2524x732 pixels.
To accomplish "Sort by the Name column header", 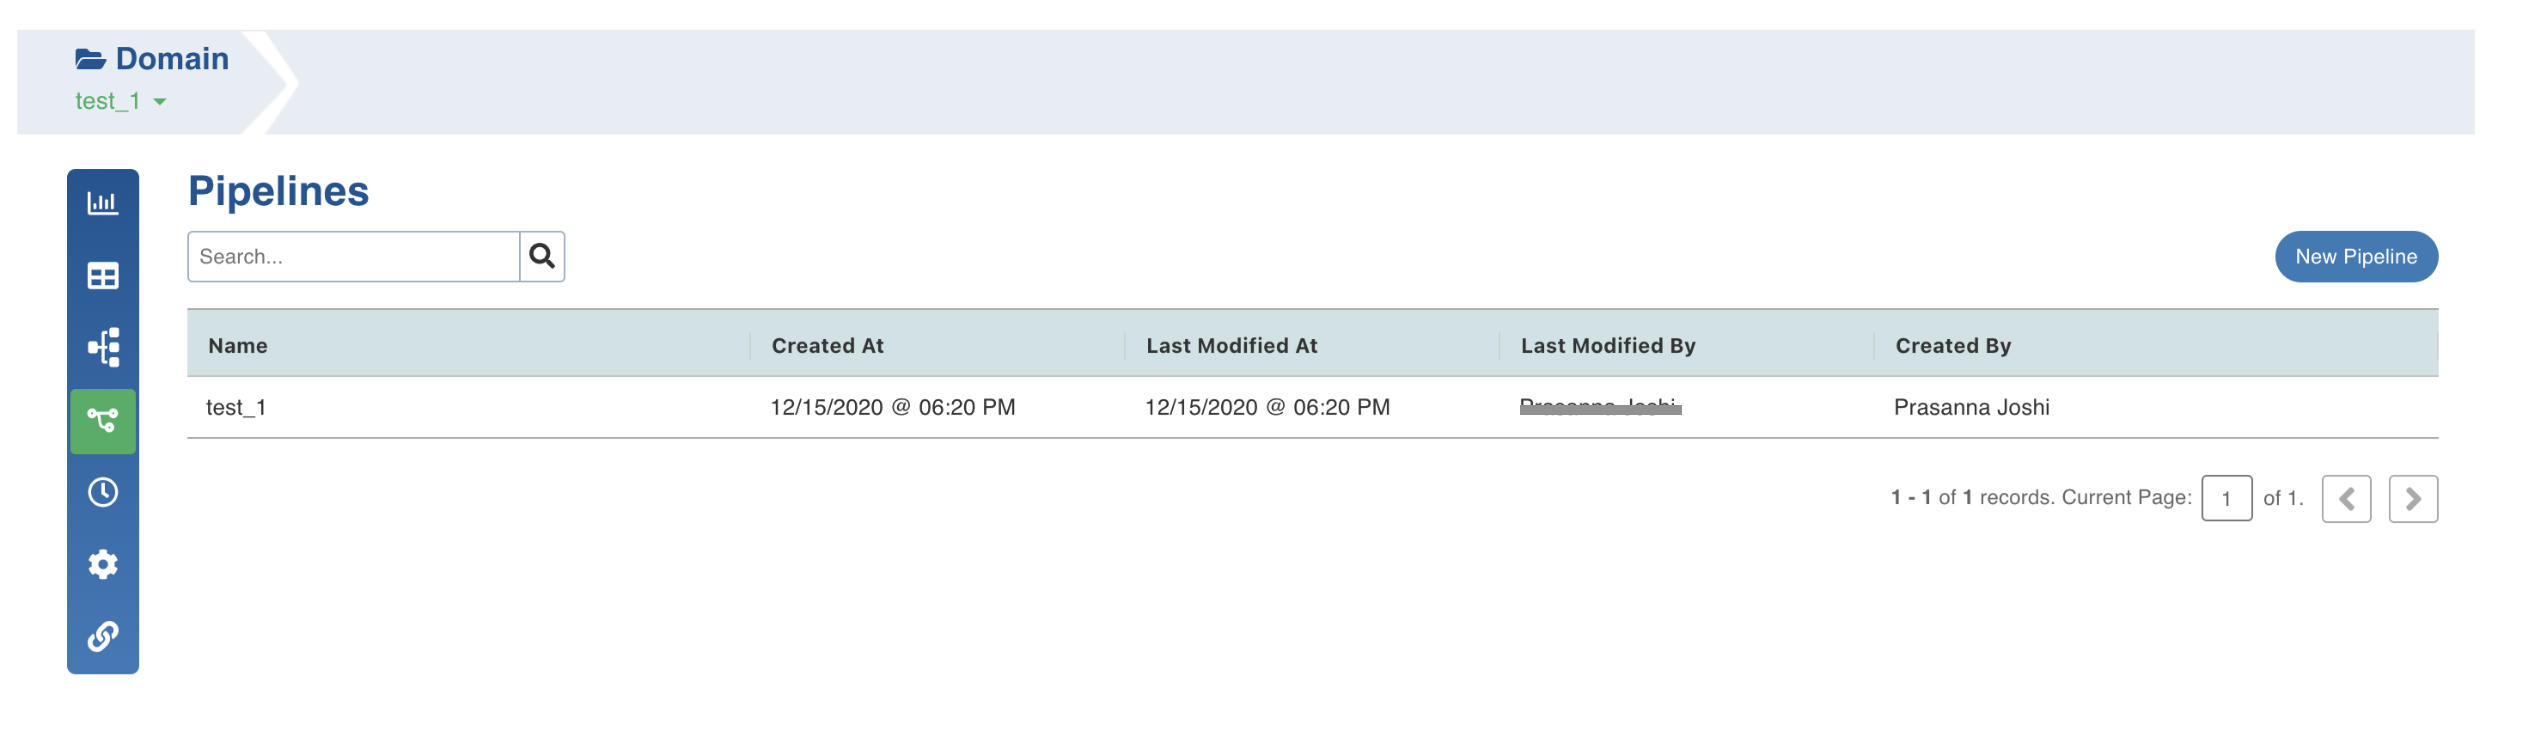I will [238, 346].
